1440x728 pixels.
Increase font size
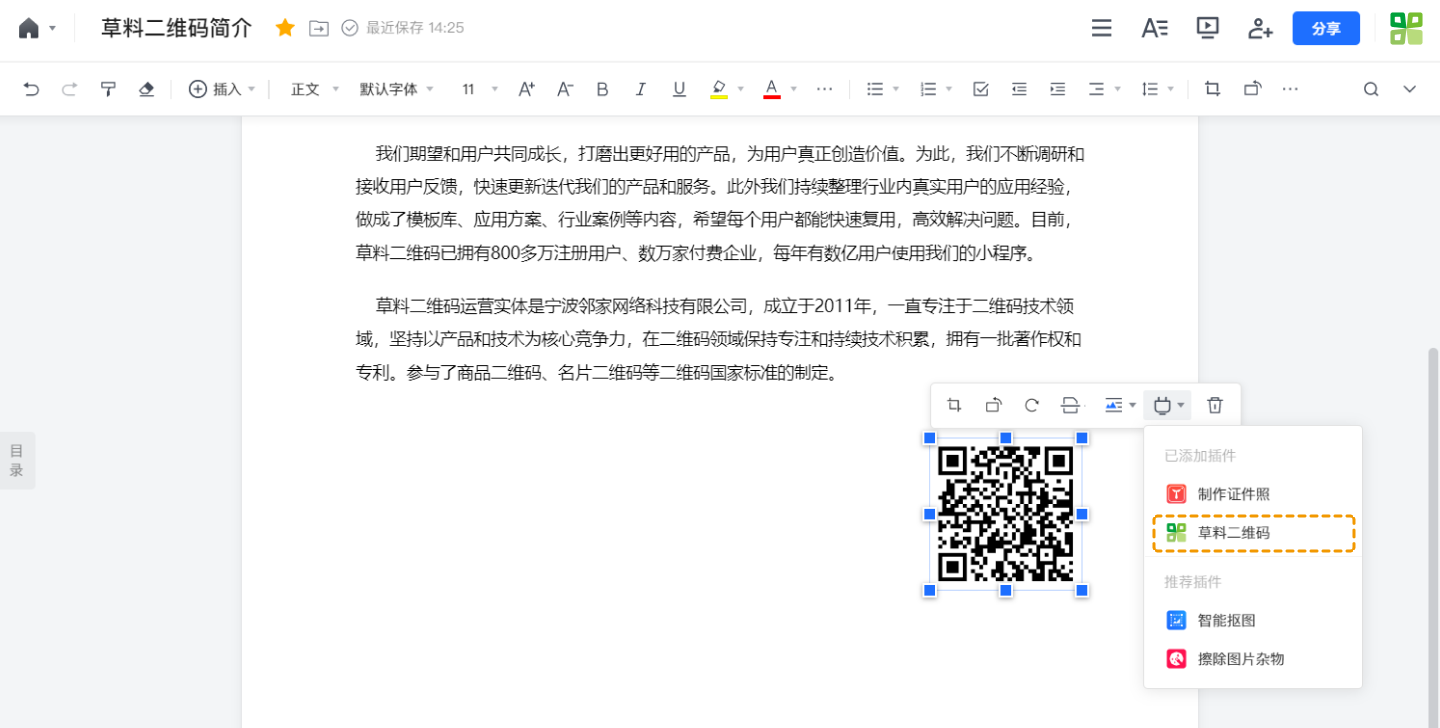(526, 89)
